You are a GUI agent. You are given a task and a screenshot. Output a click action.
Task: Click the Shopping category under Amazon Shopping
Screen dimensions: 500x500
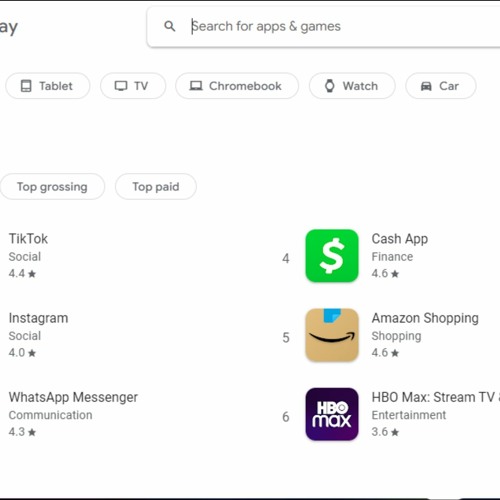(x=396, y=336)
